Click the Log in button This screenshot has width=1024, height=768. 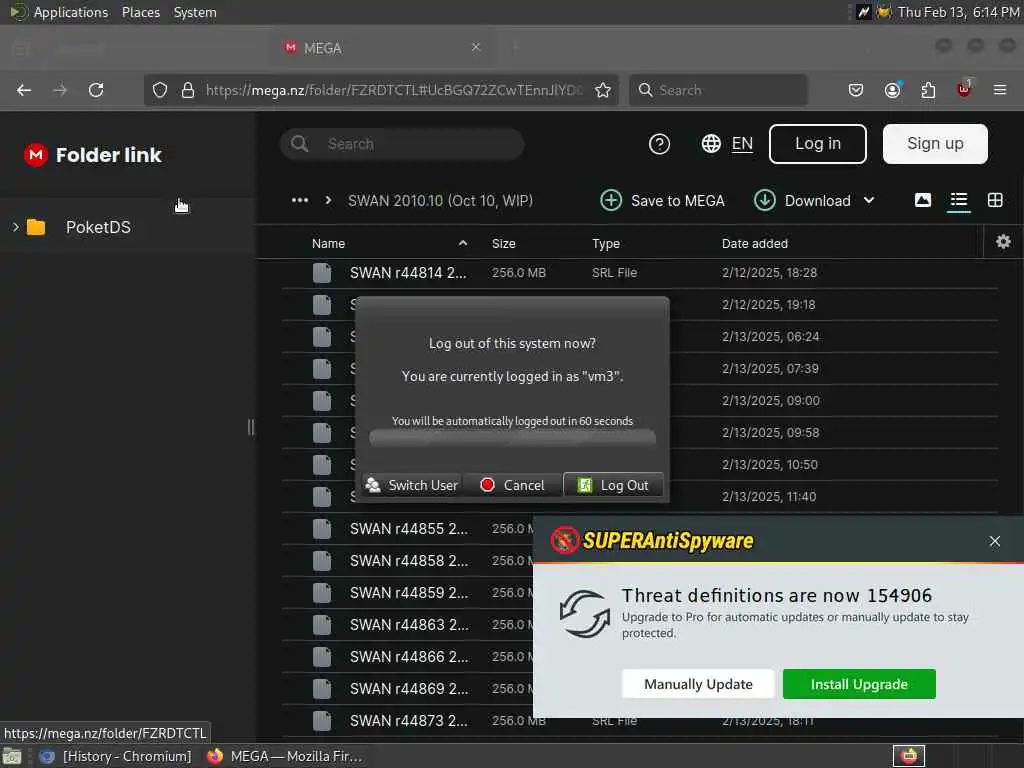tap(818, 144)
